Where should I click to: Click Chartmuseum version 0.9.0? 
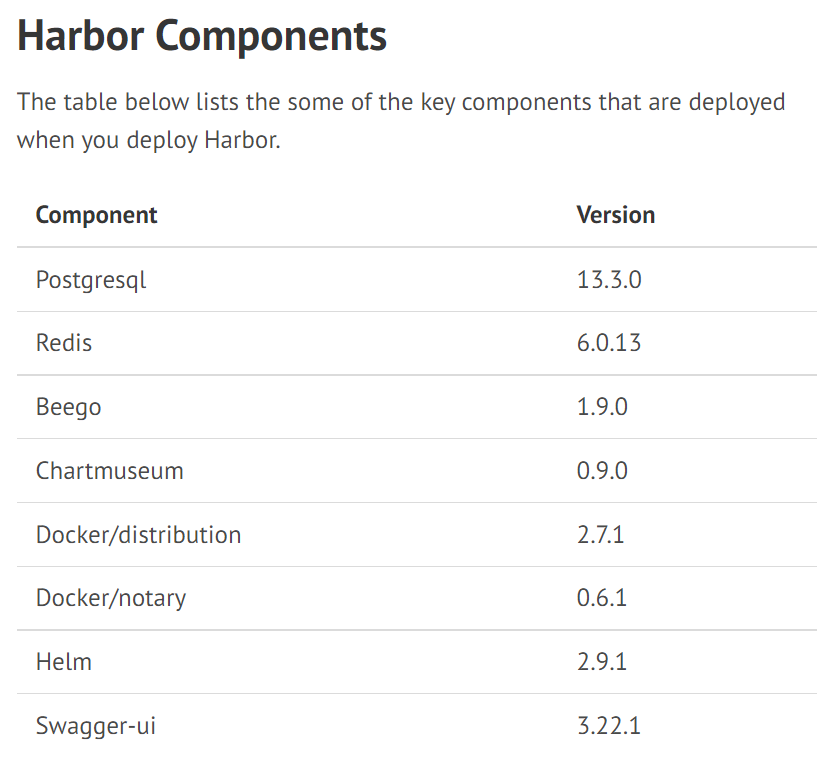click(x=602, y=471)
